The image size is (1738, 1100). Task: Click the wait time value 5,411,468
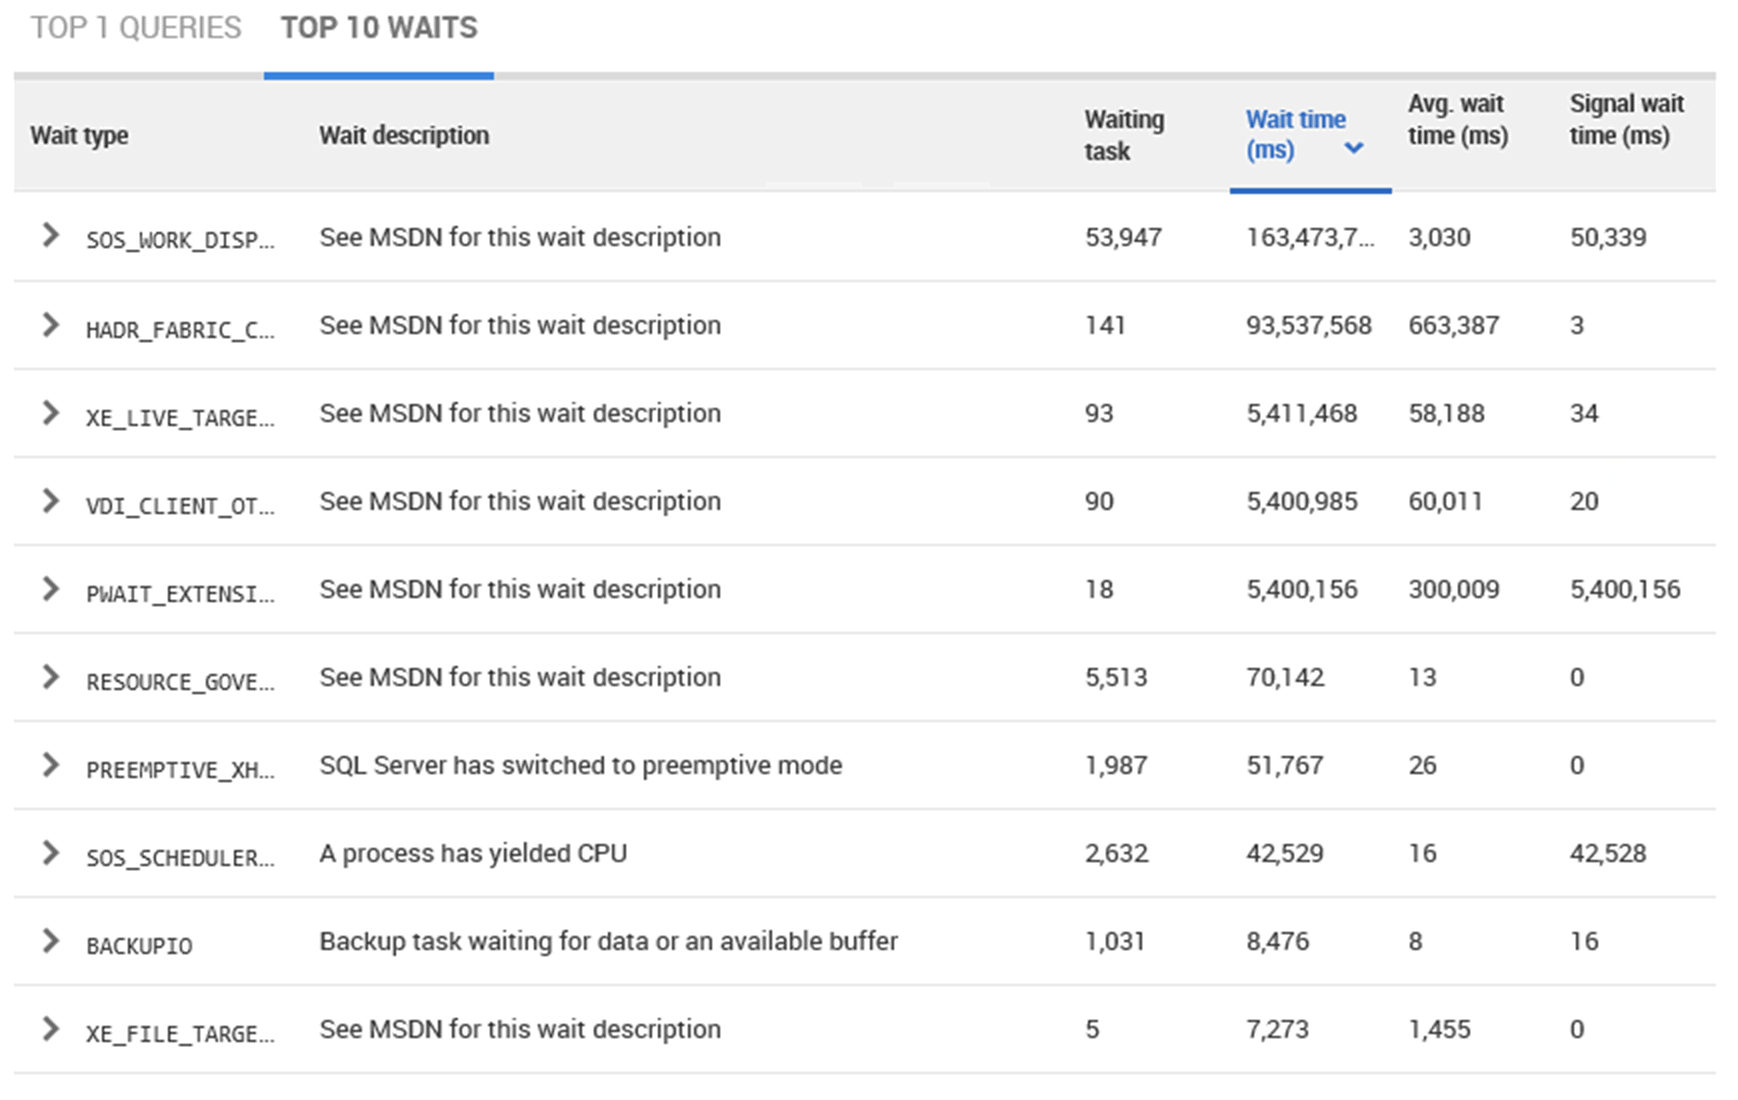pos(1302,413)
